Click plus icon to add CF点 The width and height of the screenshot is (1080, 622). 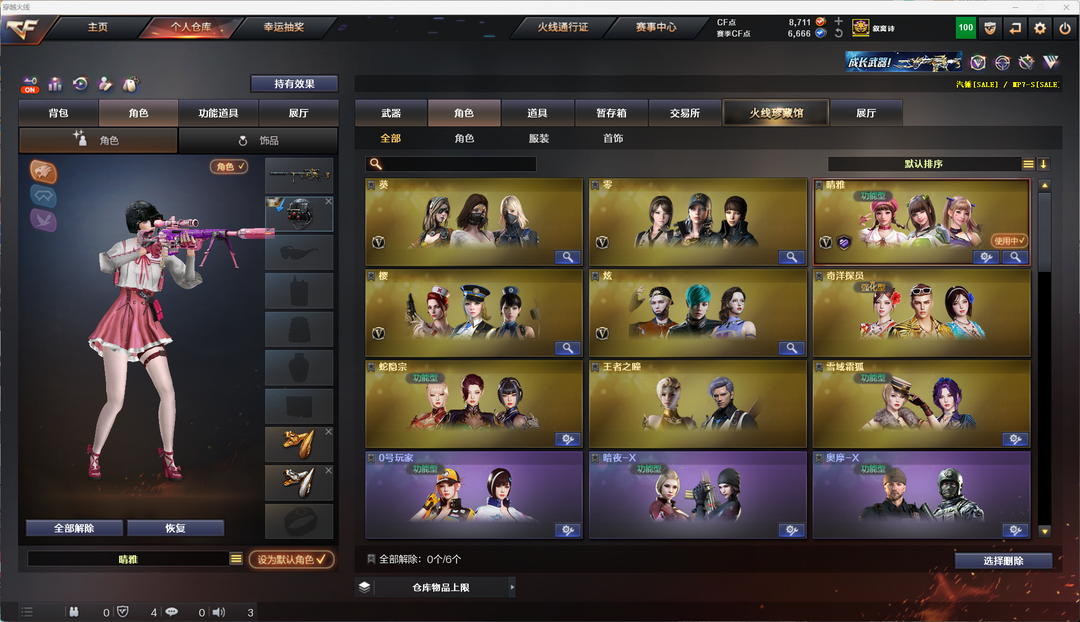(x=838, y=21)
